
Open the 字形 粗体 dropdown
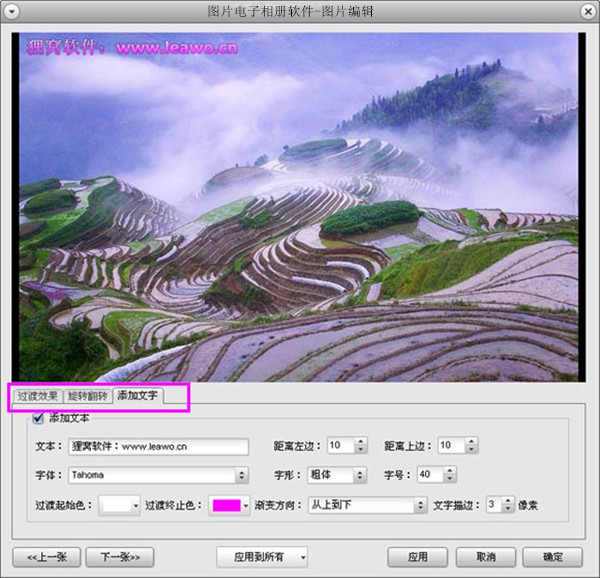pyautogui.click(x=337, y=475)
